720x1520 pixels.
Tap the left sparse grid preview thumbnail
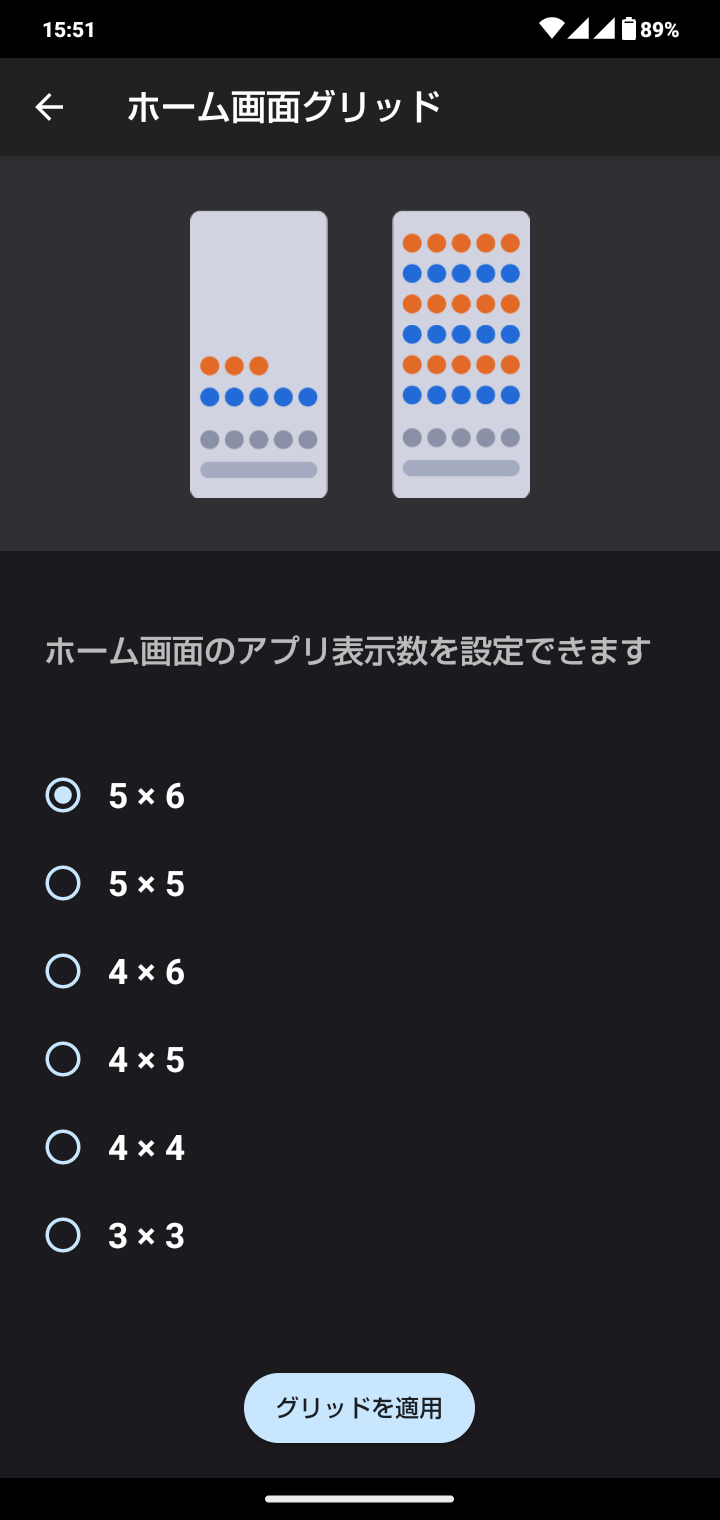click(x=259, y=354)
